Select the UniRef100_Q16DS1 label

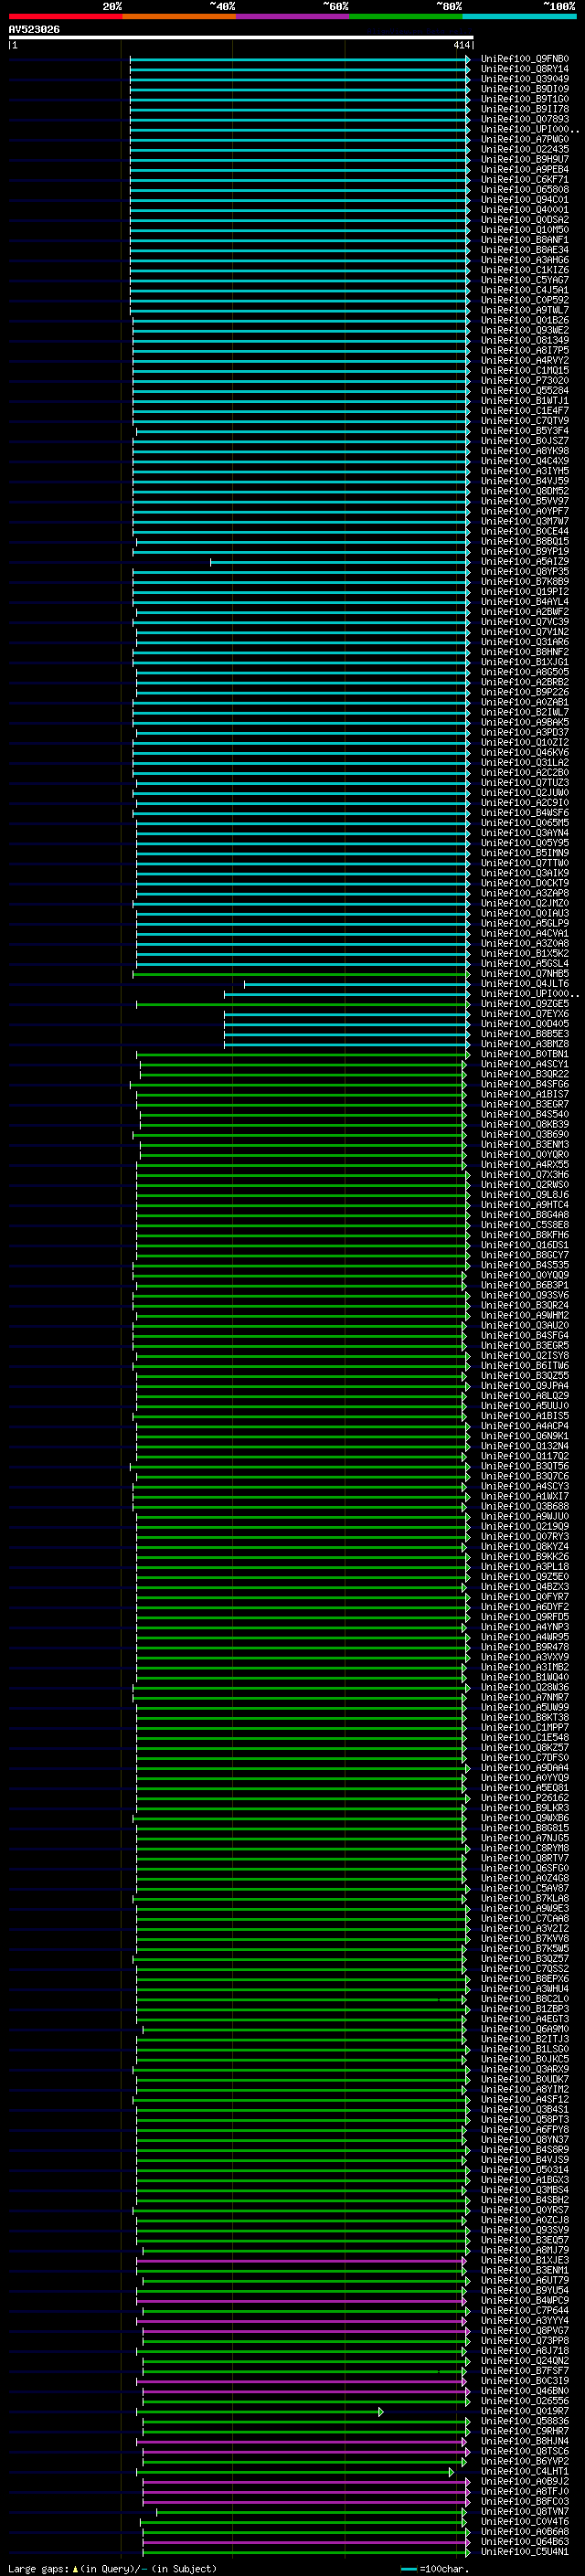pyautogui.click(x=524, y=1245)
